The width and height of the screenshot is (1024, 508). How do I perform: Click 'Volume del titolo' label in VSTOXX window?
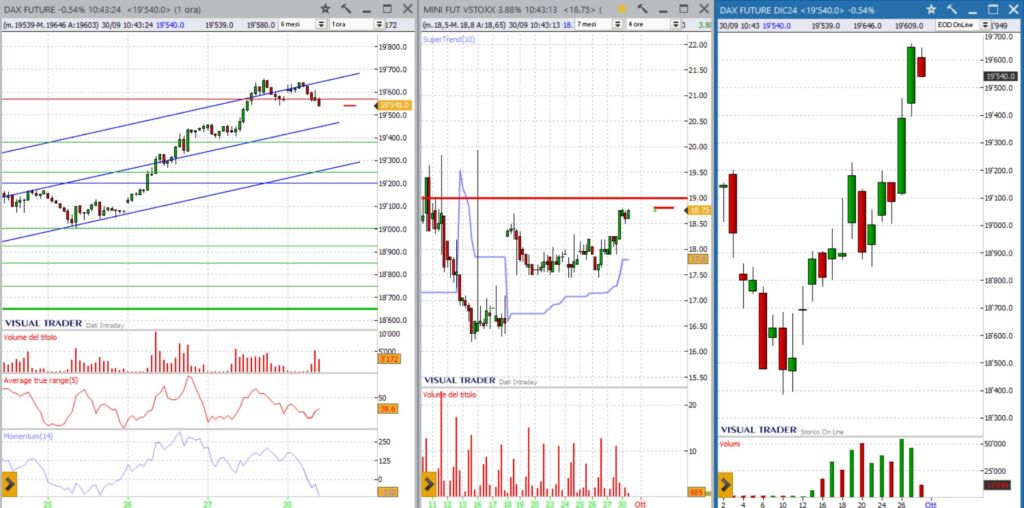449,395
